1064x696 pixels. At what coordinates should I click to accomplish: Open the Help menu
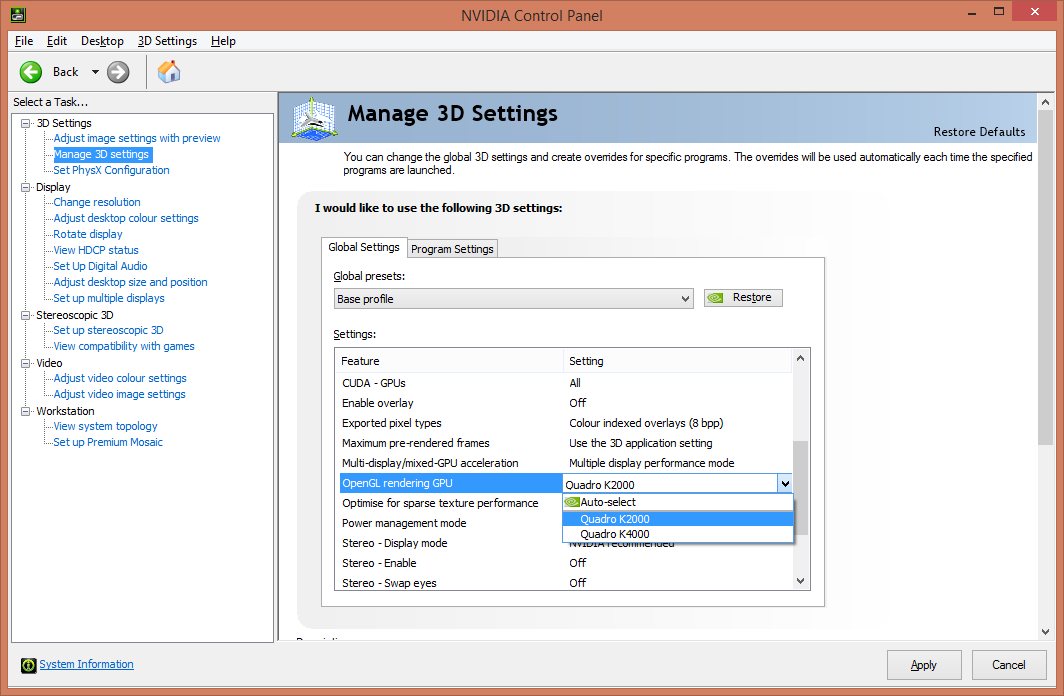tap(223, 41)
